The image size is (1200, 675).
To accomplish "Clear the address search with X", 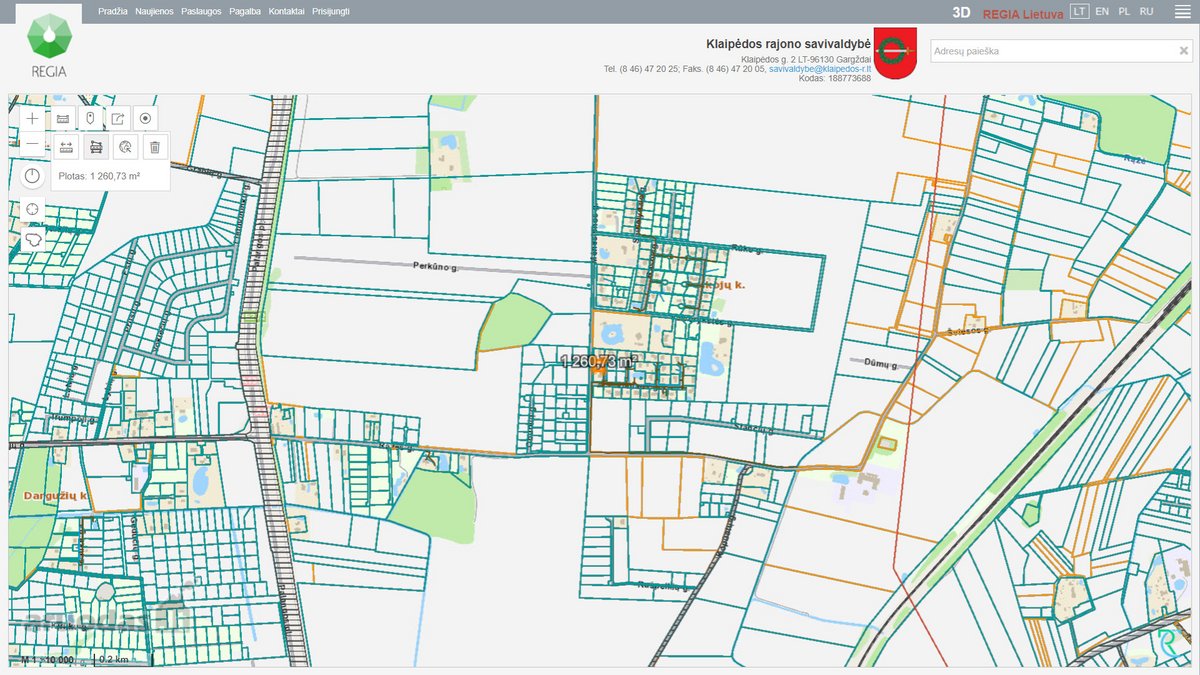I will [1183, 50].
